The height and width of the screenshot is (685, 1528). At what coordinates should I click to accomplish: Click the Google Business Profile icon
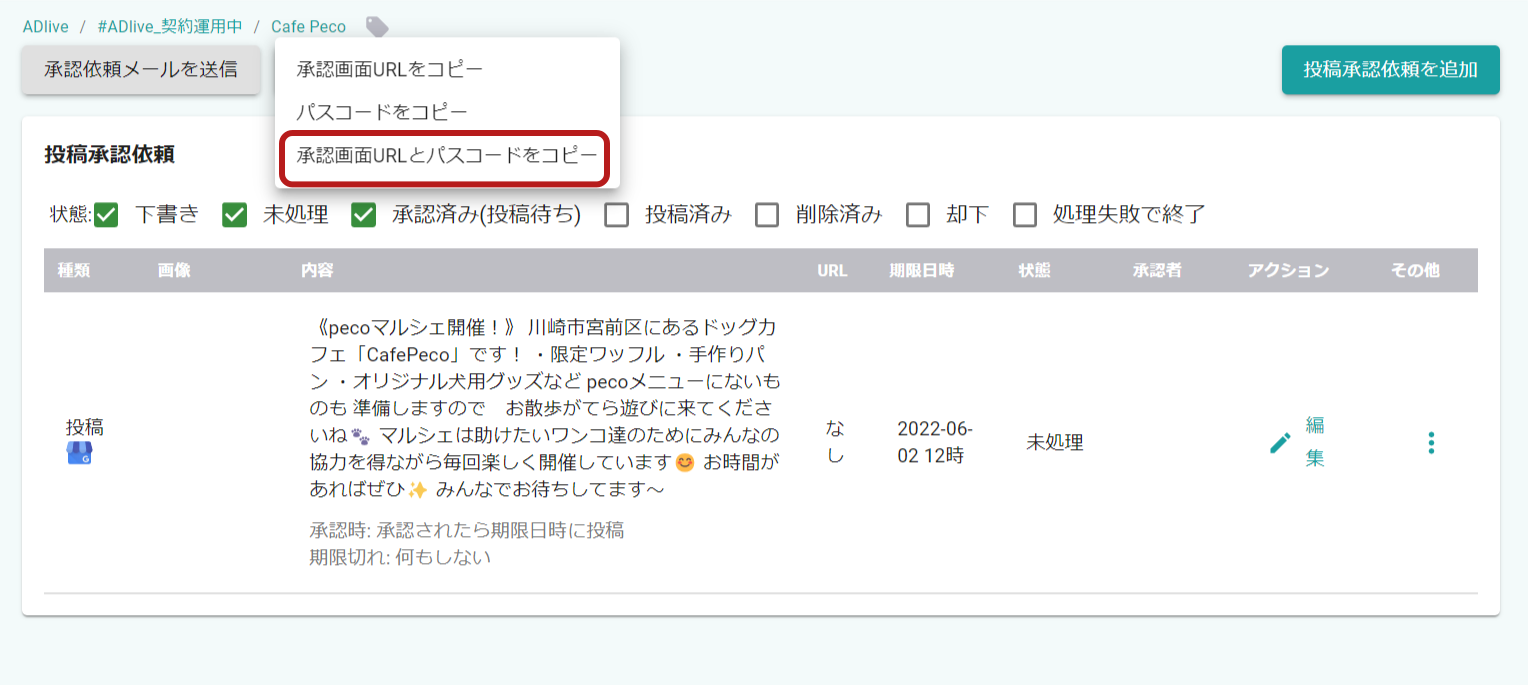(79, 454)
